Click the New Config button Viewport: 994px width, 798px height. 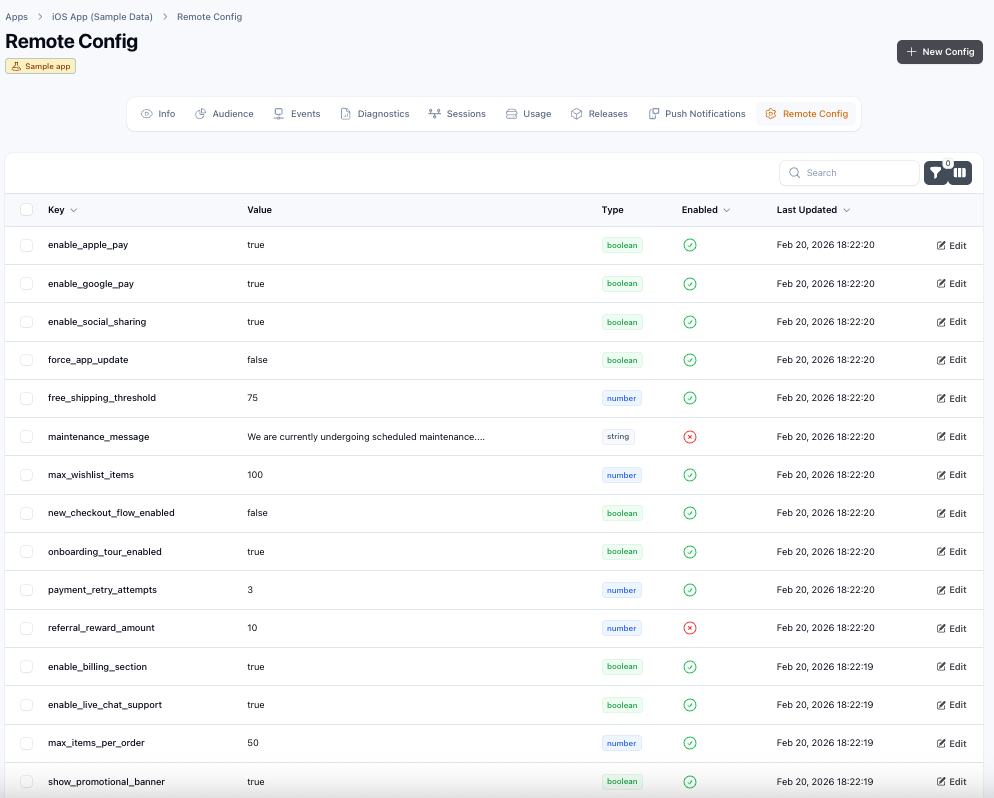pyautogui.click(x=939, y=51)
